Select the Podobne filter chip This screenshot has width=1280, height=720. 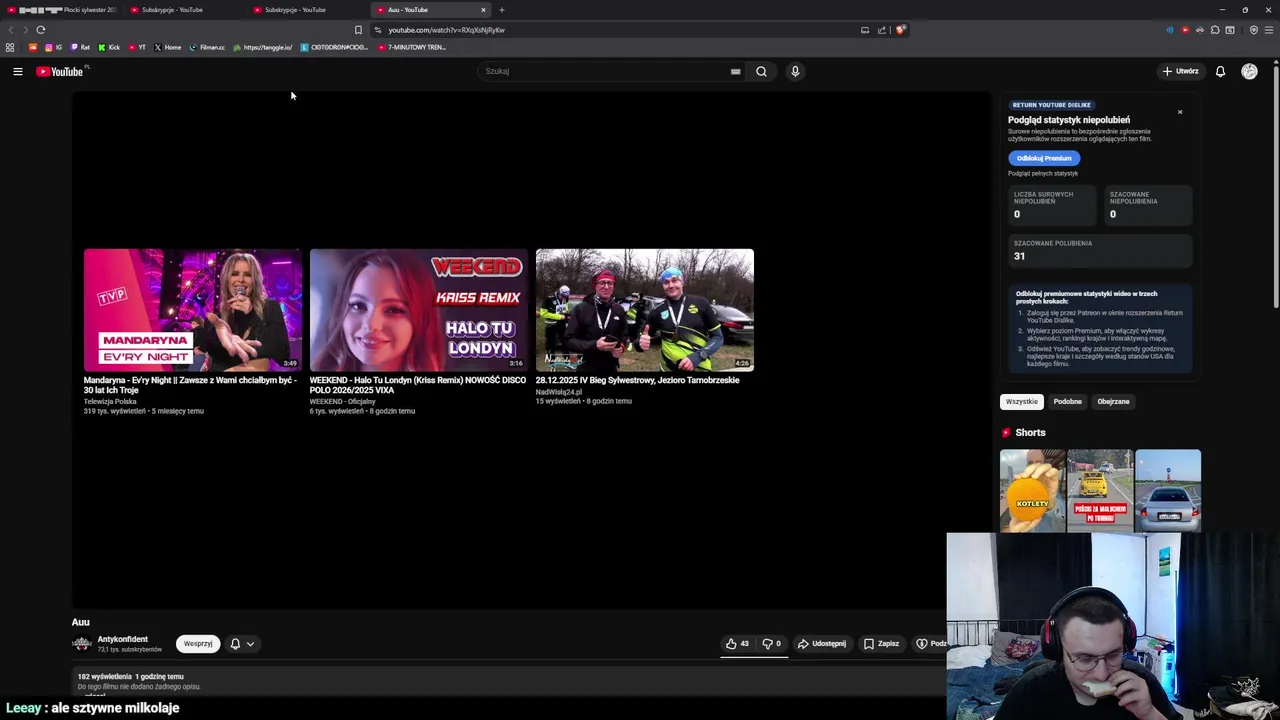(1067, 401)
